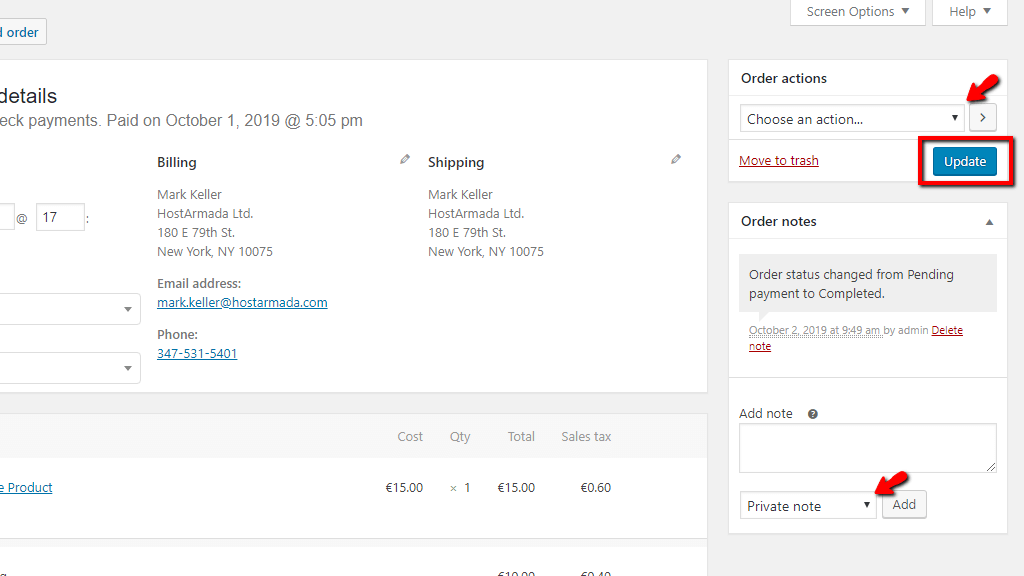
Task: Click the Add note help question icon
Action: tap(813, 414)
